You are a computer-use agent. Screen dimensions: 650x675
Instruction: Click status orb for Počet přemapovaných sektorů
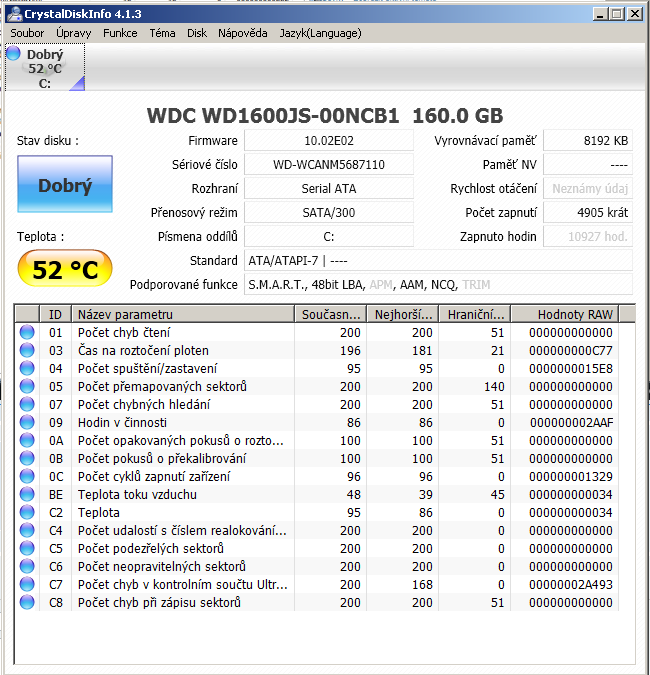pos(27,387)
